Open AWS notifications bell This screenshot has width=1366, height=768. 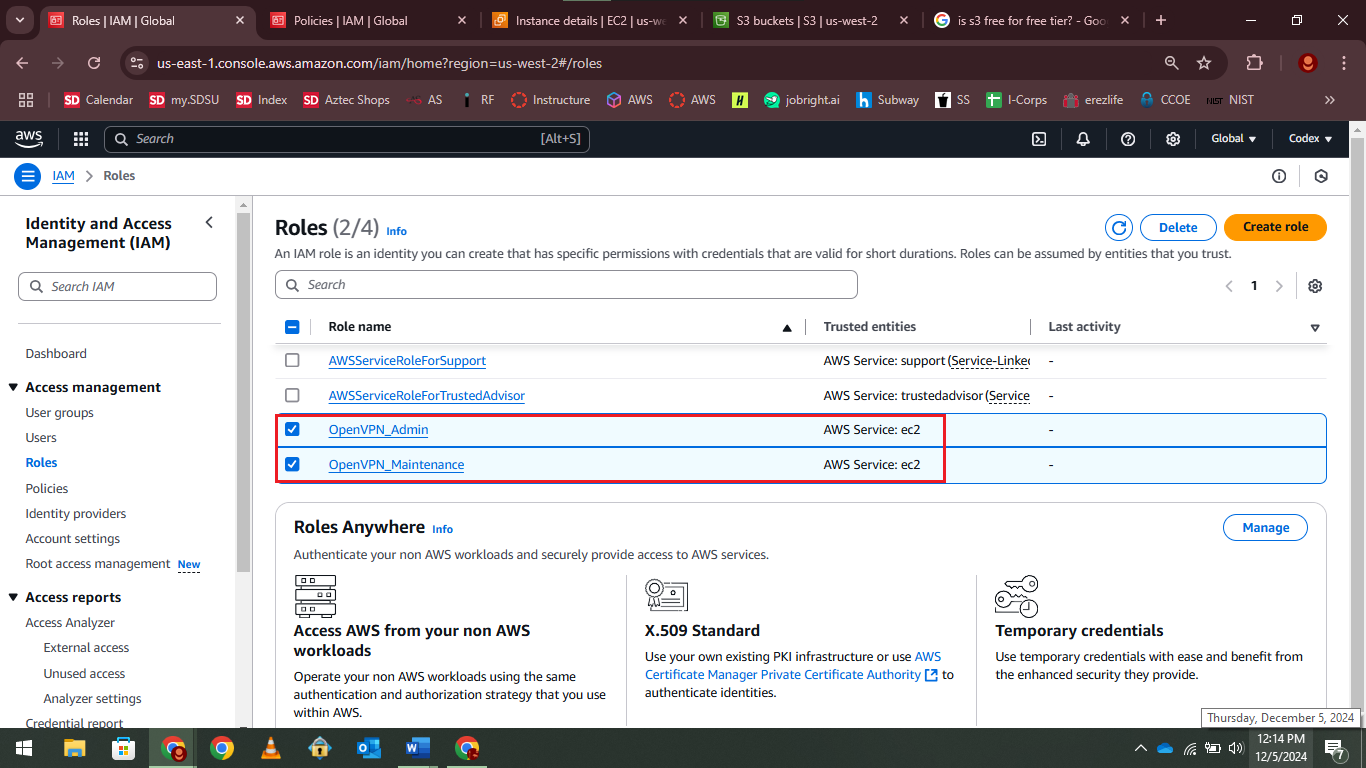[1083, 139]
